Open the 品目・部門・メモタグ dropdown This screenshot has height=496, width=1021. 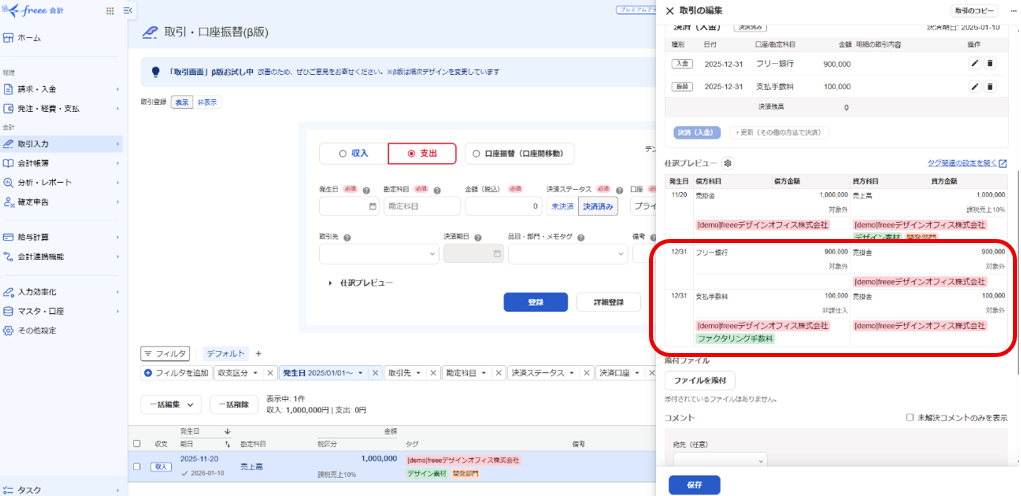[568, 254]
